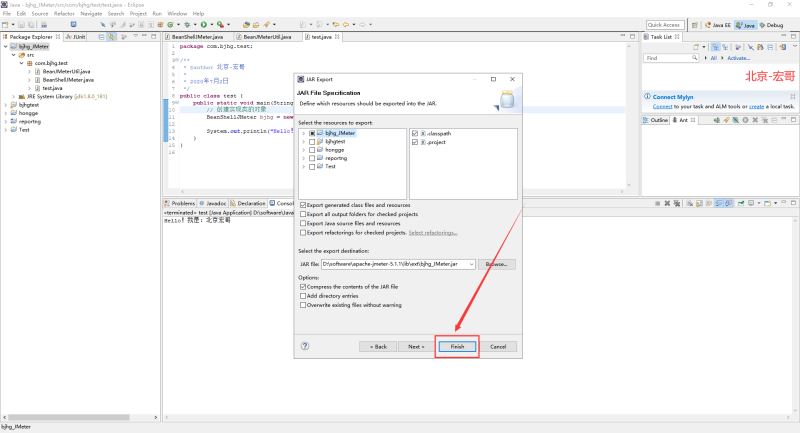Open the Refactor menu
The height and width of the screenshot is (433, 800).
[x=64, y=13]
